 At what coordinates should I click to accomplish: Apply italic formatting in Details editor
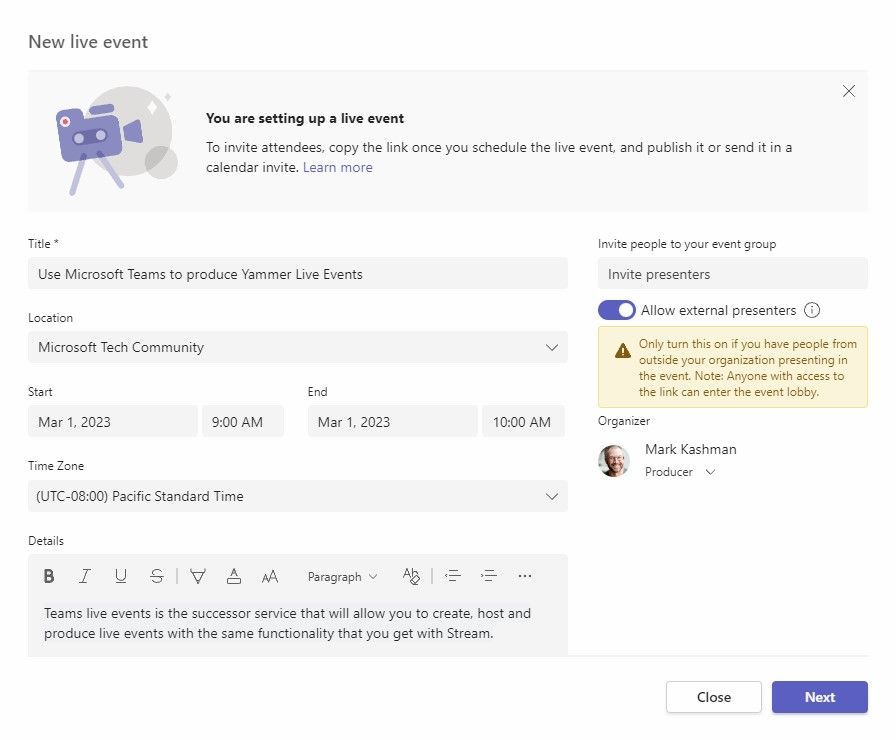point(85,576)
